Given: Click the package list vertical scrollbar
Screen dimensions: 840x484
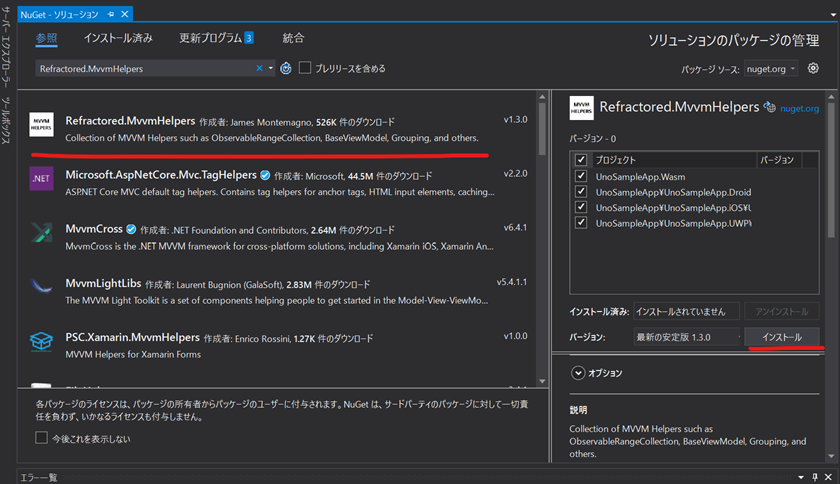Looking at the screenshot, I should pyautogui.click(x=542, y=239).
